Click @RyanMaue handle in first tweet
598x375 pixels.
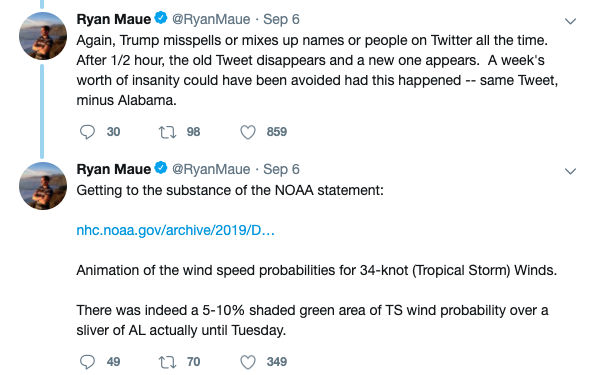(211, 19)
